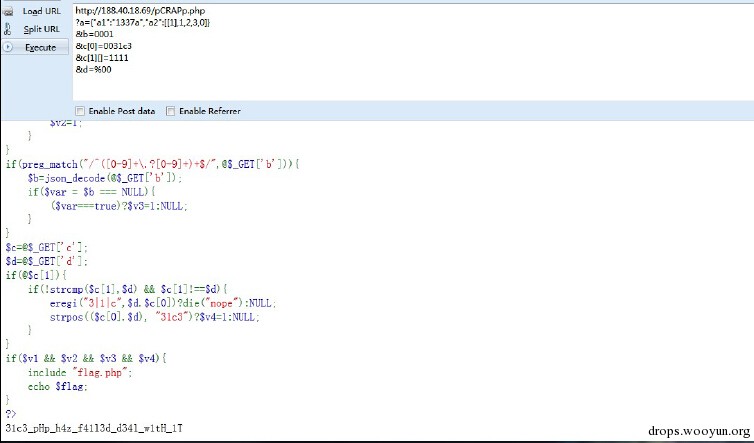Click the Split URL scissors icon
754x443 pixels.
click(8, 29)
